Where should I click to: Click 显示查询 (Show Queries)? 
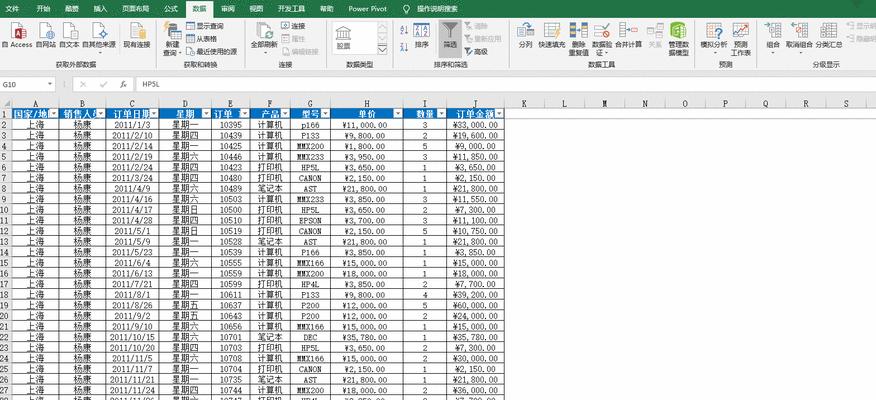point(204,26)
